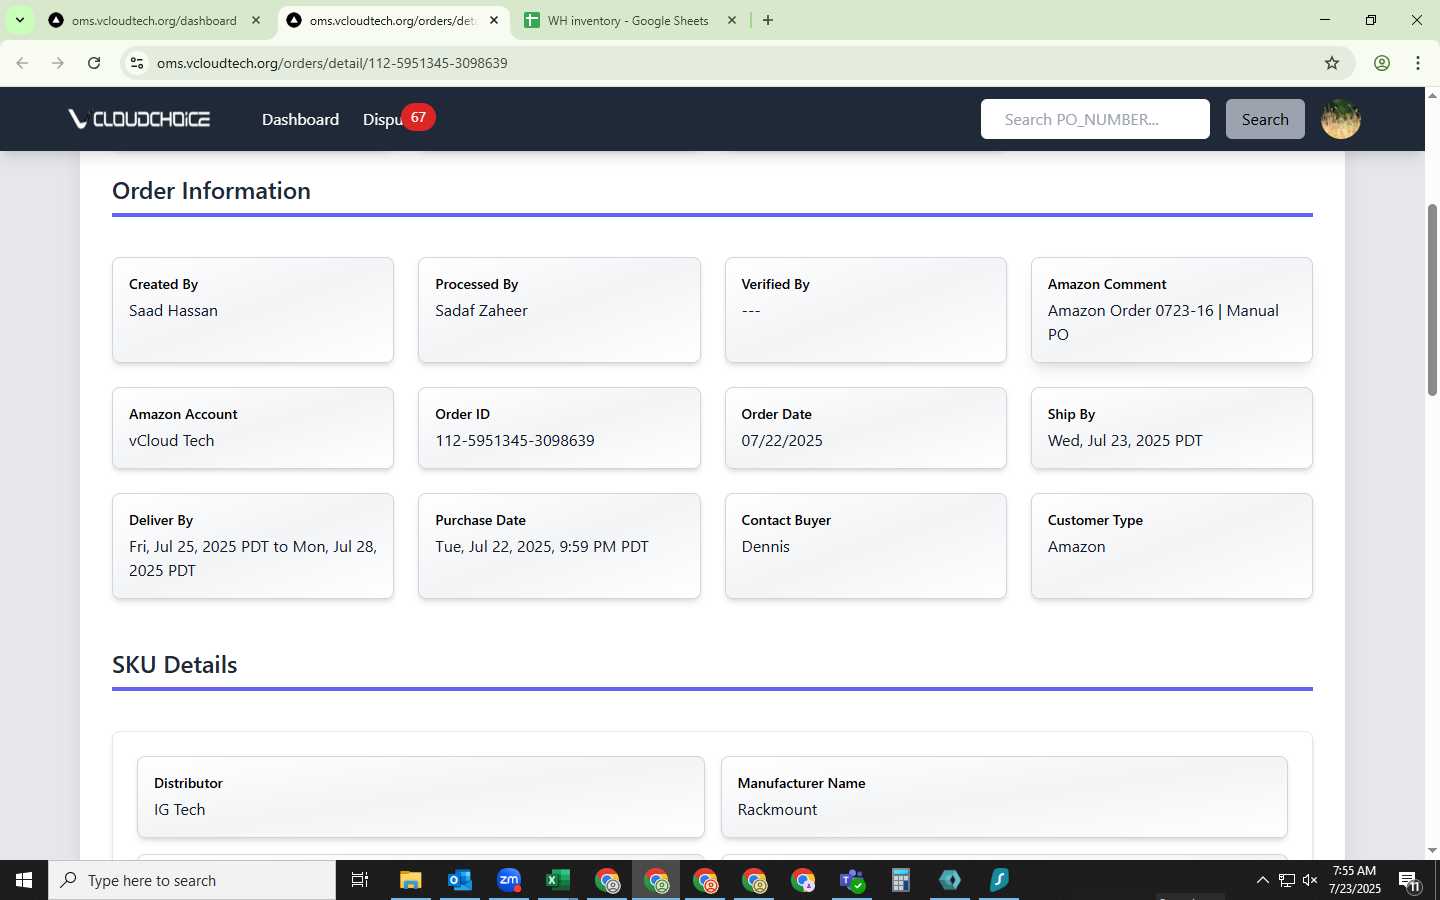
Task: Switch to the orders detail browser tab
Action: coord(391,20)
